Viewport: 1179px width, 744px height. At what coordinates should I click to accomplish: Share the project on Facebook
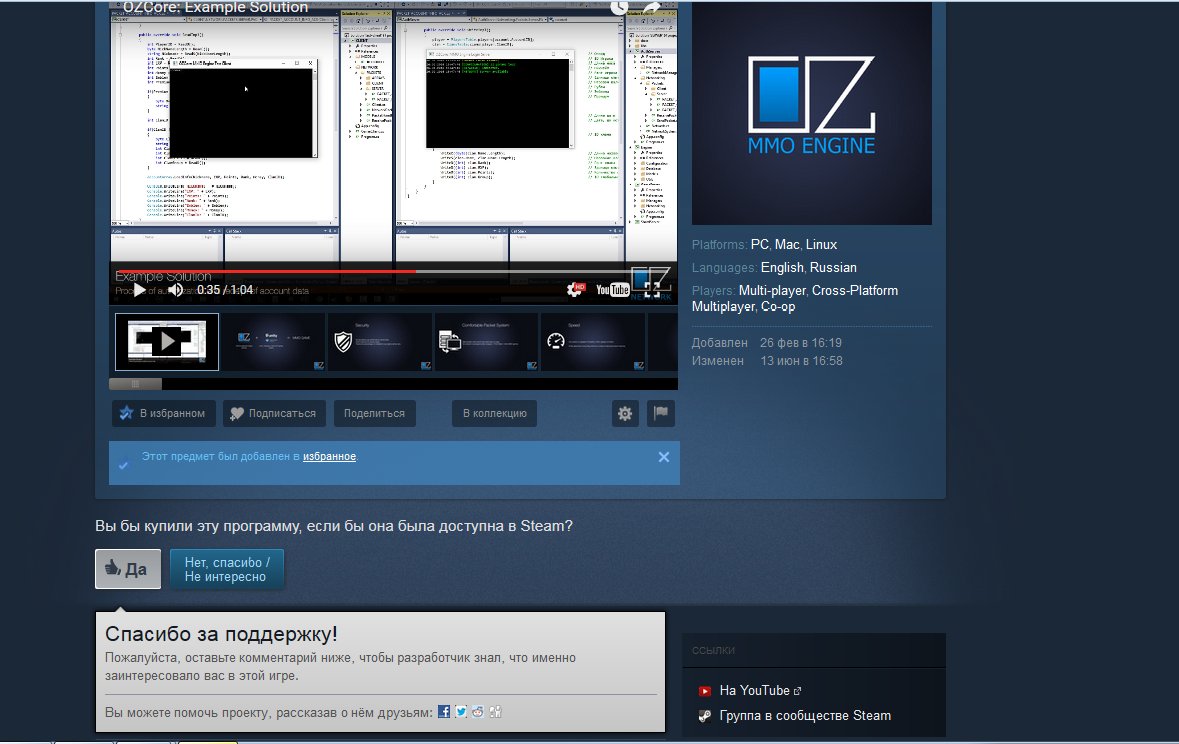(x=444, y=711)
